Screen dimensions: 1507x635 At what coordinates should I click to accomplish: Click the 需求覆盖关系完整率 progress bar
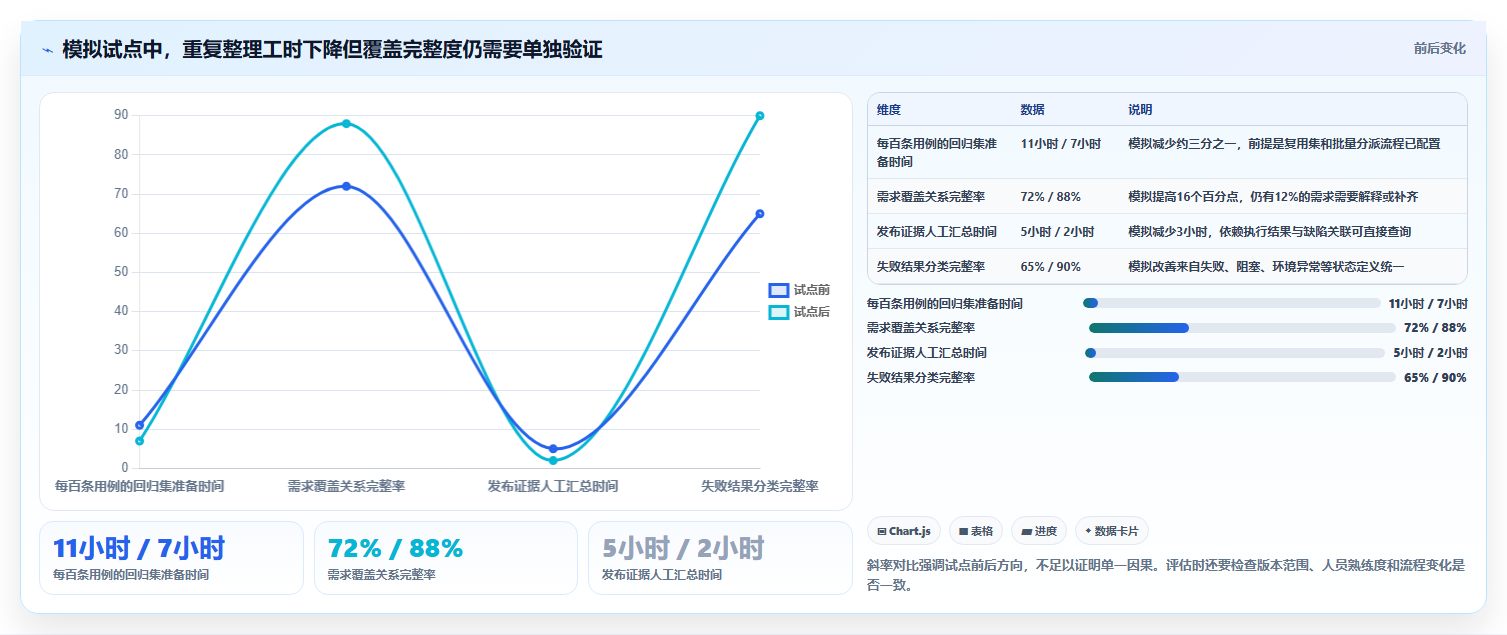pos(1242,328)
